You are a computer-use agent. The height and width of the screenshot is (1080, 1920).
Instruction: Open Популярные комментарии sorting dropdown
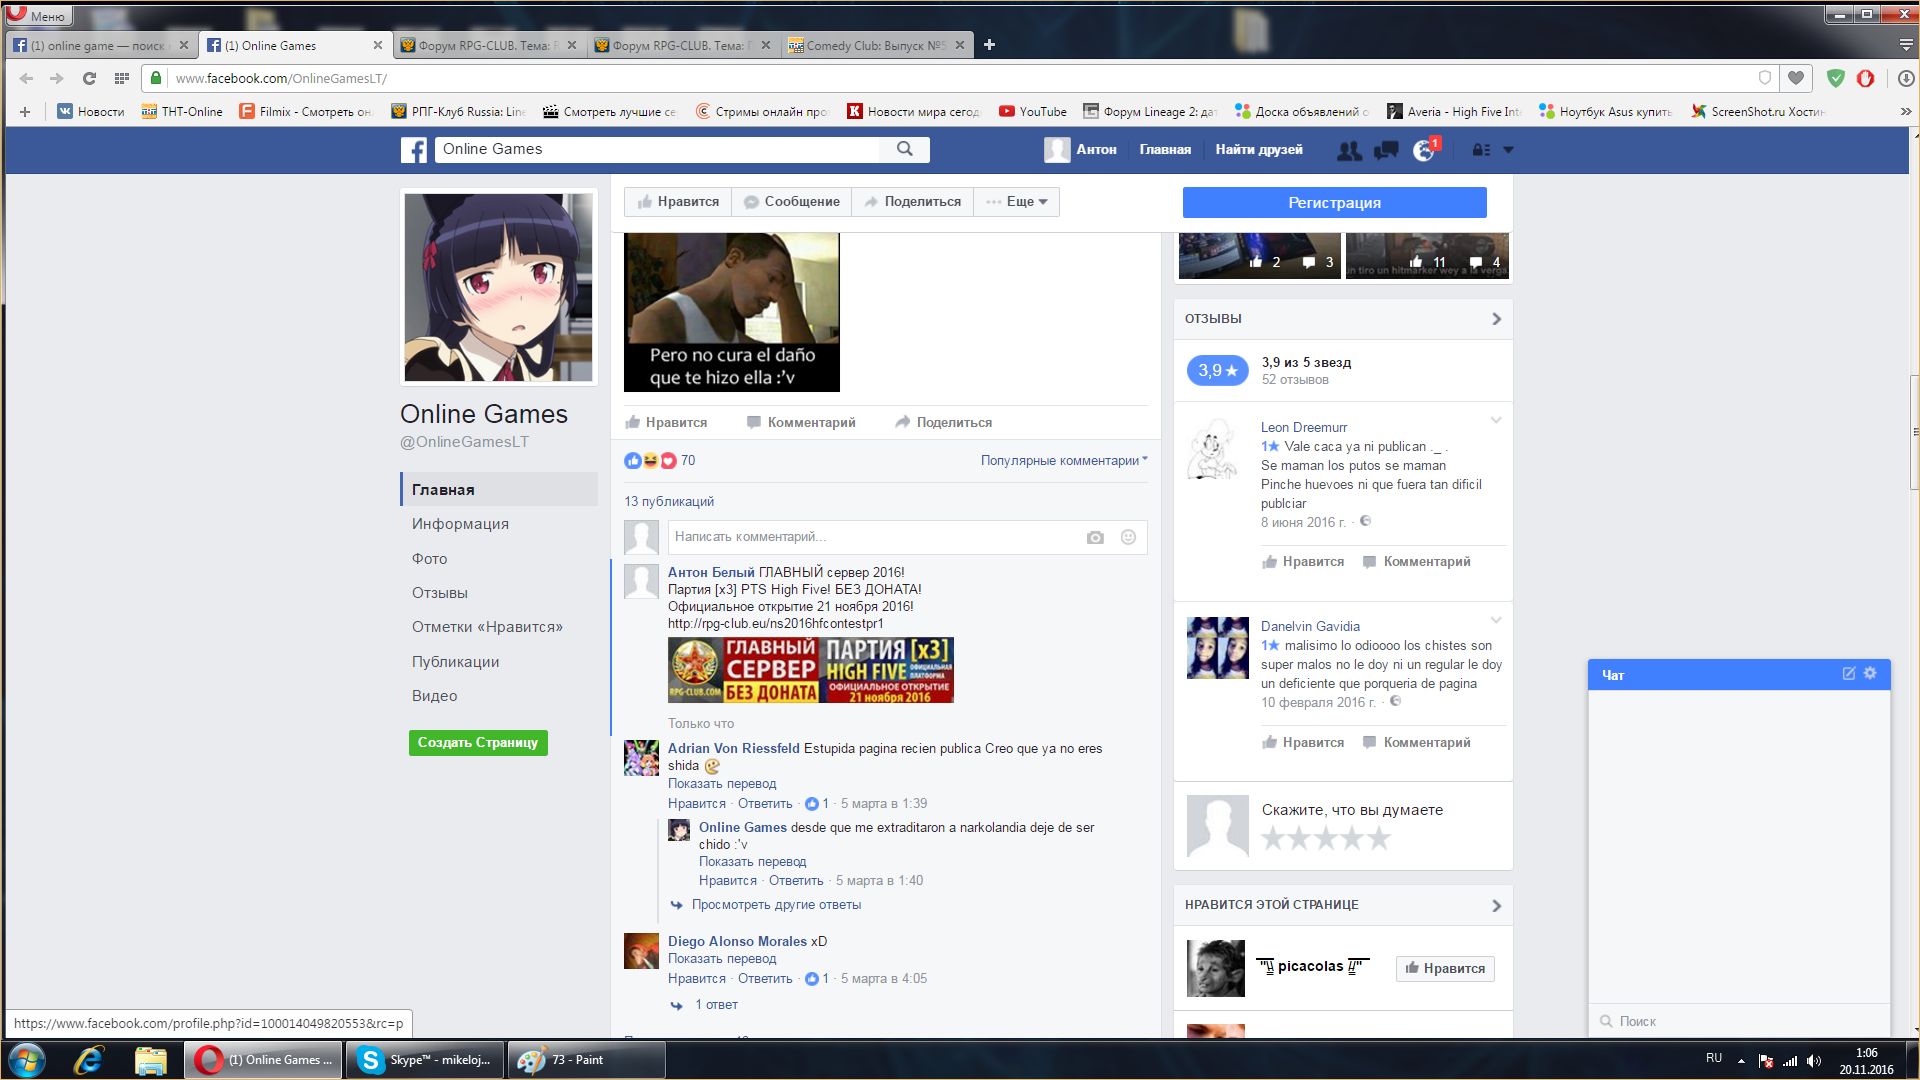point(1064,461)
